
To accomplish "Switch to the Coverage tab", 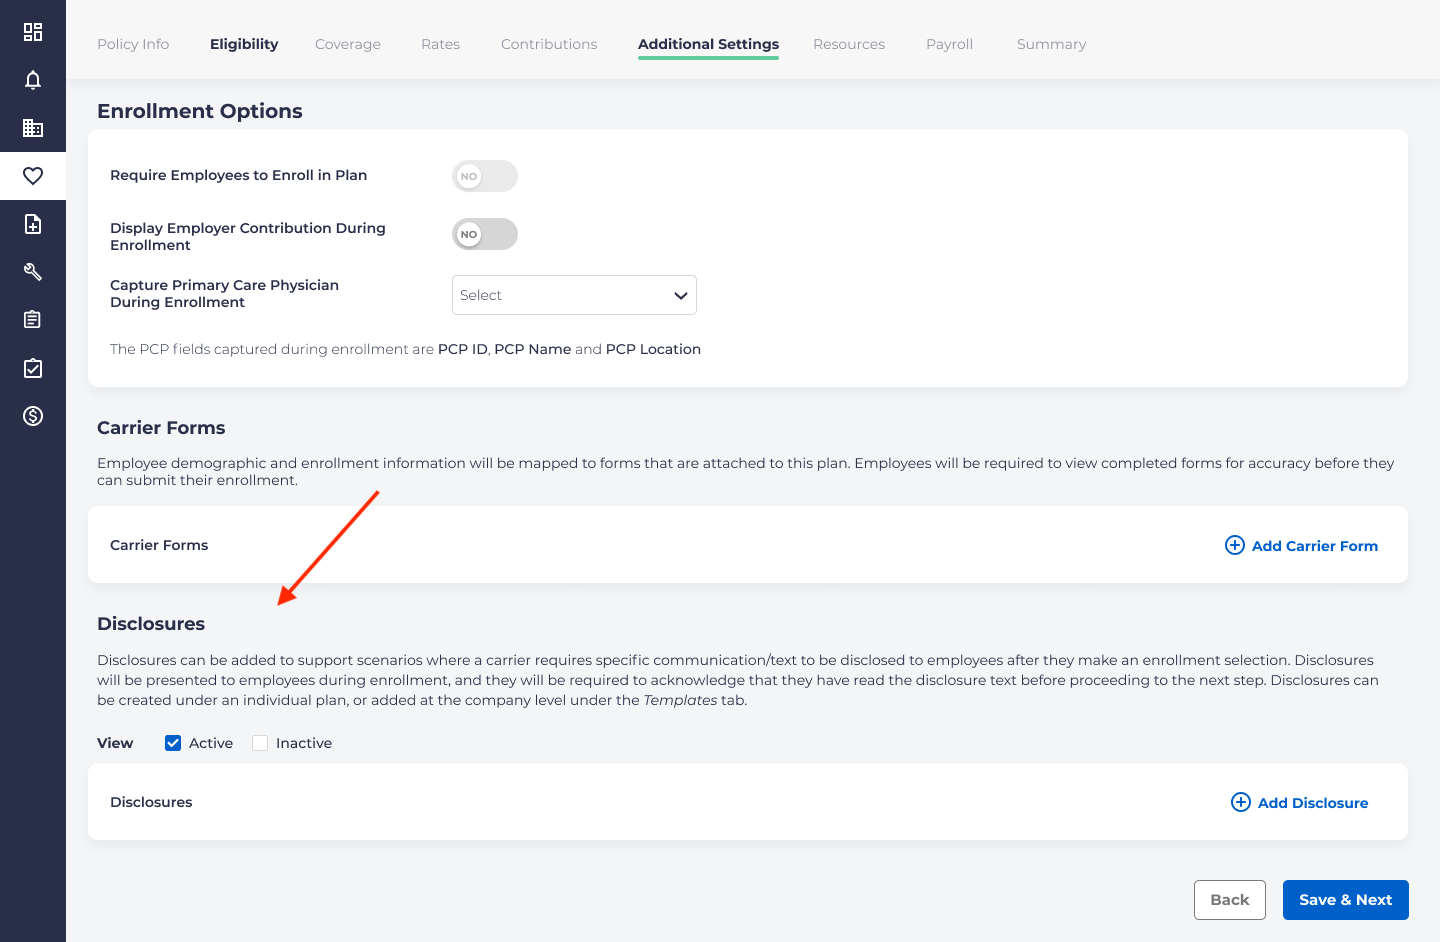I will coord(347,44).
